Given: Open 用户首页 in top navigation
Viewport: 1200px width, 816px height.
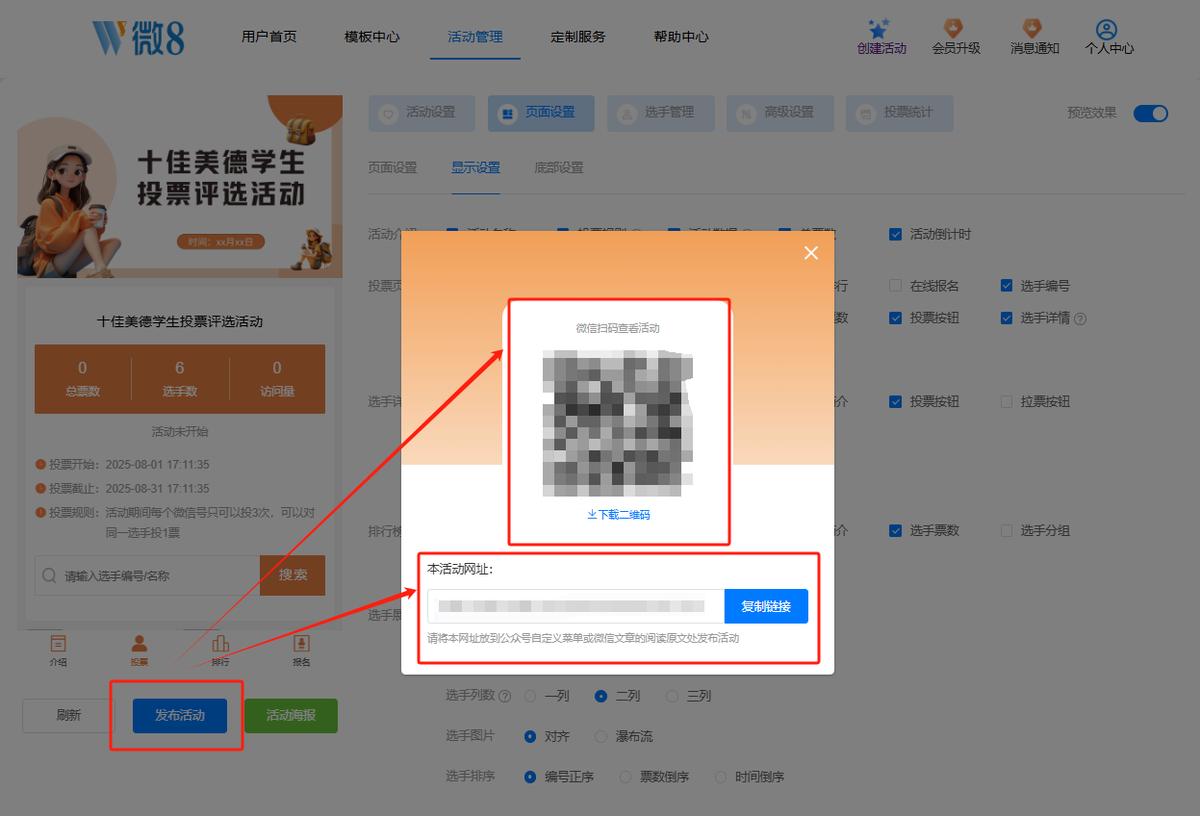Looking at the screenshot, I should (269, 37).
